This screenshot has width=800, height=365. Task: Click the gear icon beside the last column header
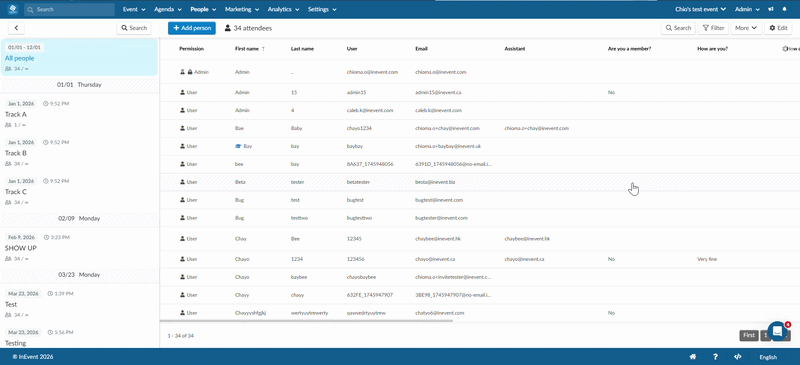(785, 48)
